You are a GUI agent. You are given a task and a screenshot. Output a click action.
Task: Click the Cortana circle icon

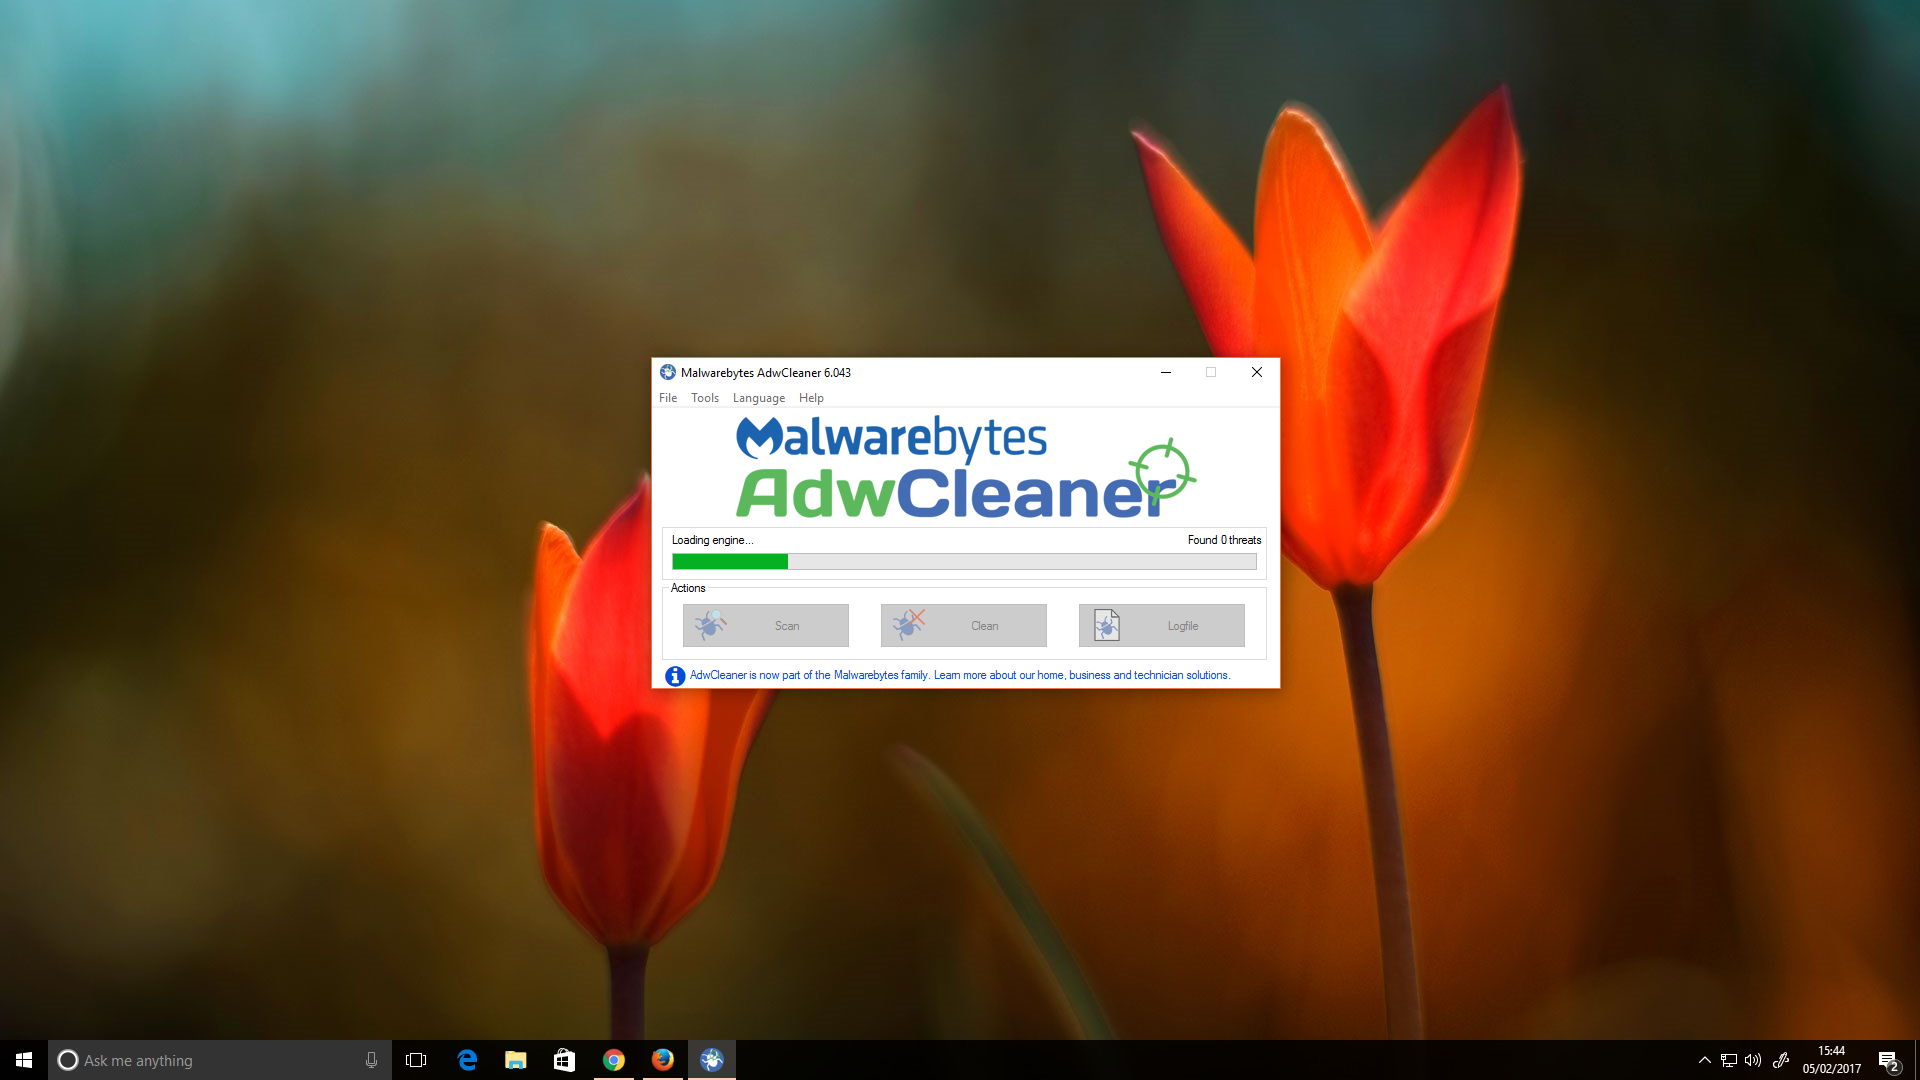pos(67,1060)
